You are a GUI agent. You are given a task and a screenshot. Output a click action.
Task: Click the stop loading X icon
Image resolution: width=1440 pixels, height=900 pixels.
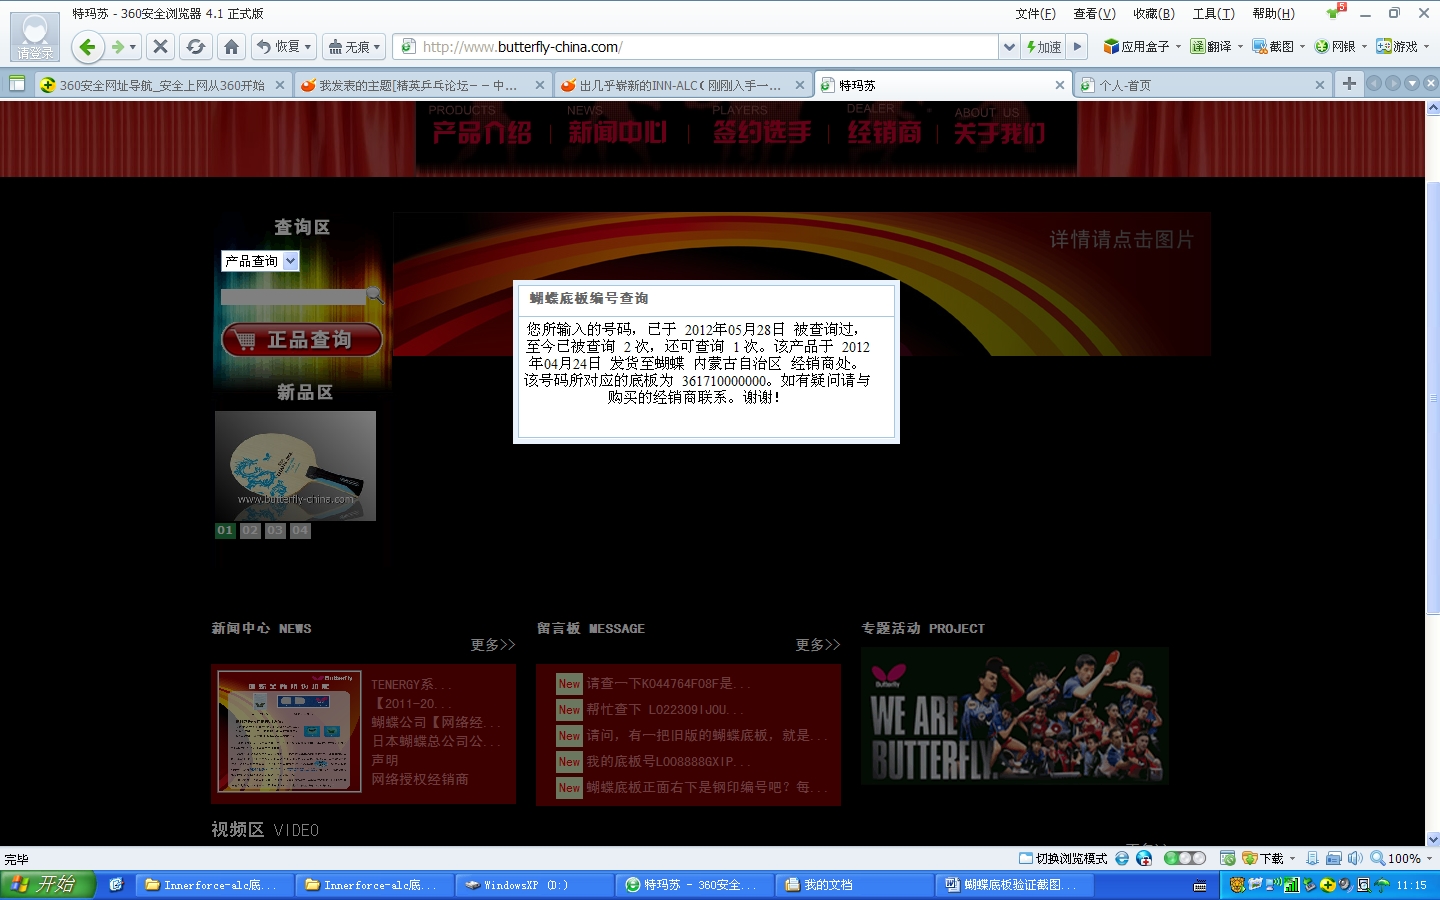[x=160, y=47]
